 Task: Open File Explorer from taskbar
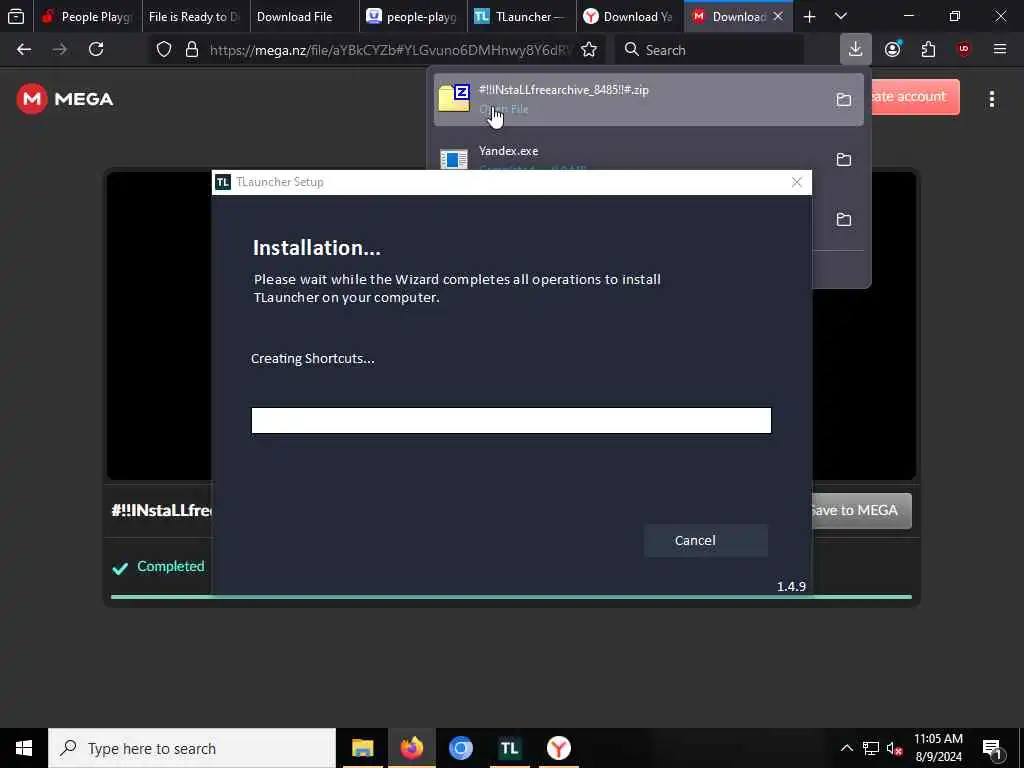point(362,748)
